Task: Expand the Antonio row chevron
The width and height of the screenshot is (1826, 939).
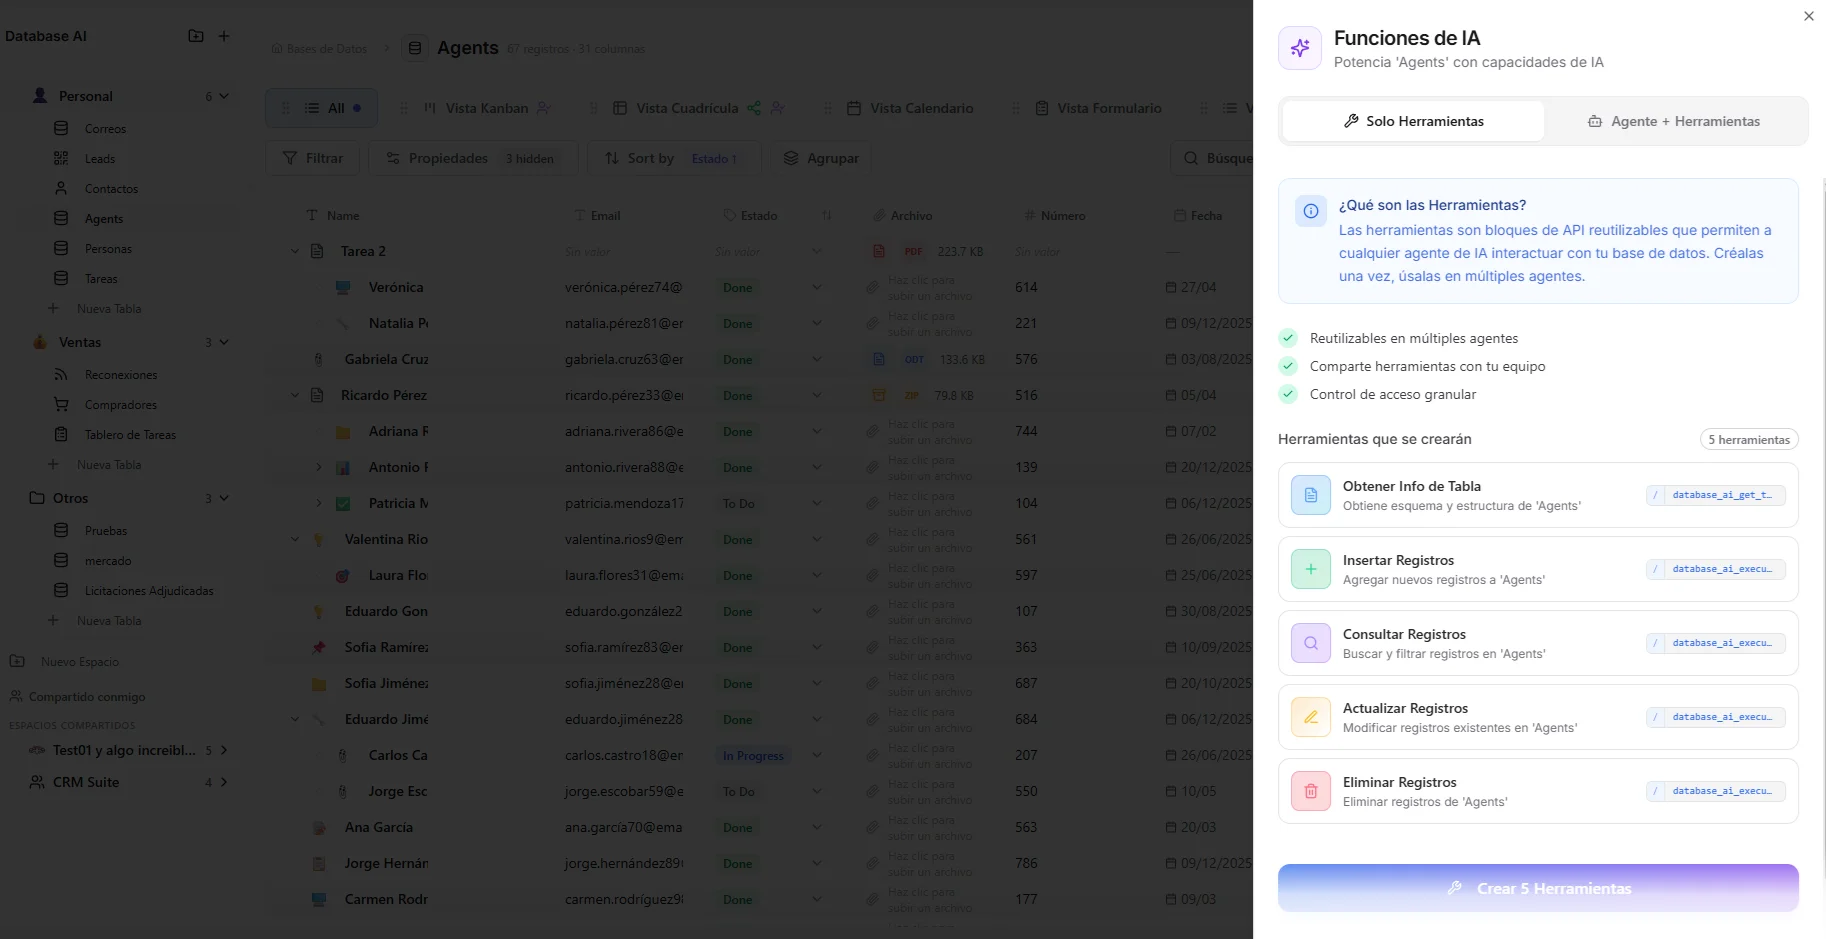Action: click(318, 468)
